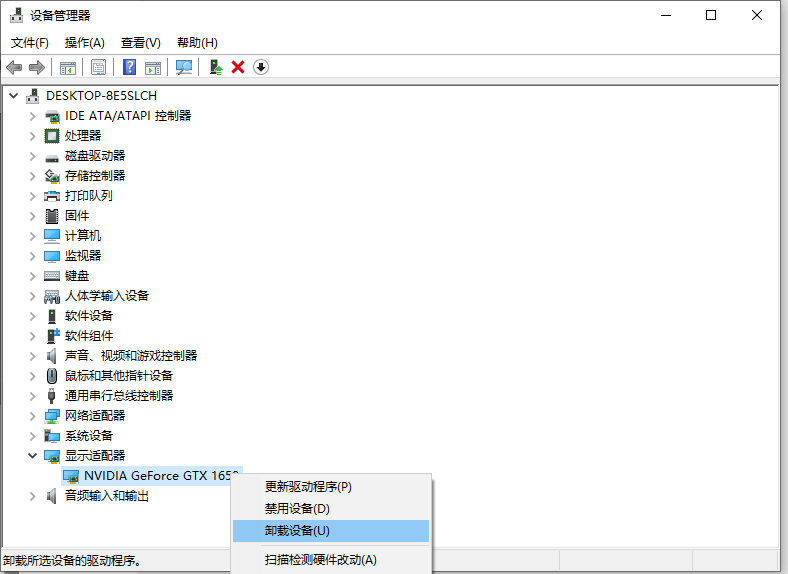Maximize the Device Manager window
Screen dimensions: 788x574
tap(711, 15)
